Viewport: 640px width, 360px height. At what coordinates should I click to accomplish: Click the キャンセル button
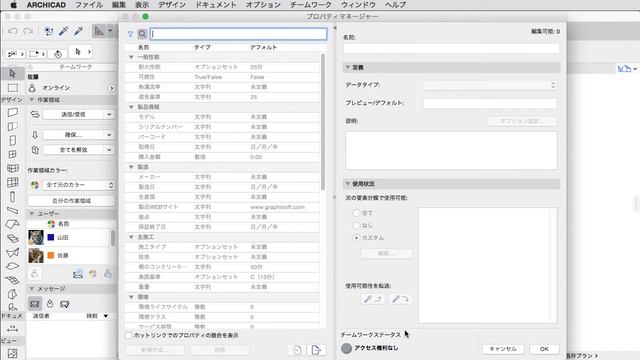pos(503,349)
